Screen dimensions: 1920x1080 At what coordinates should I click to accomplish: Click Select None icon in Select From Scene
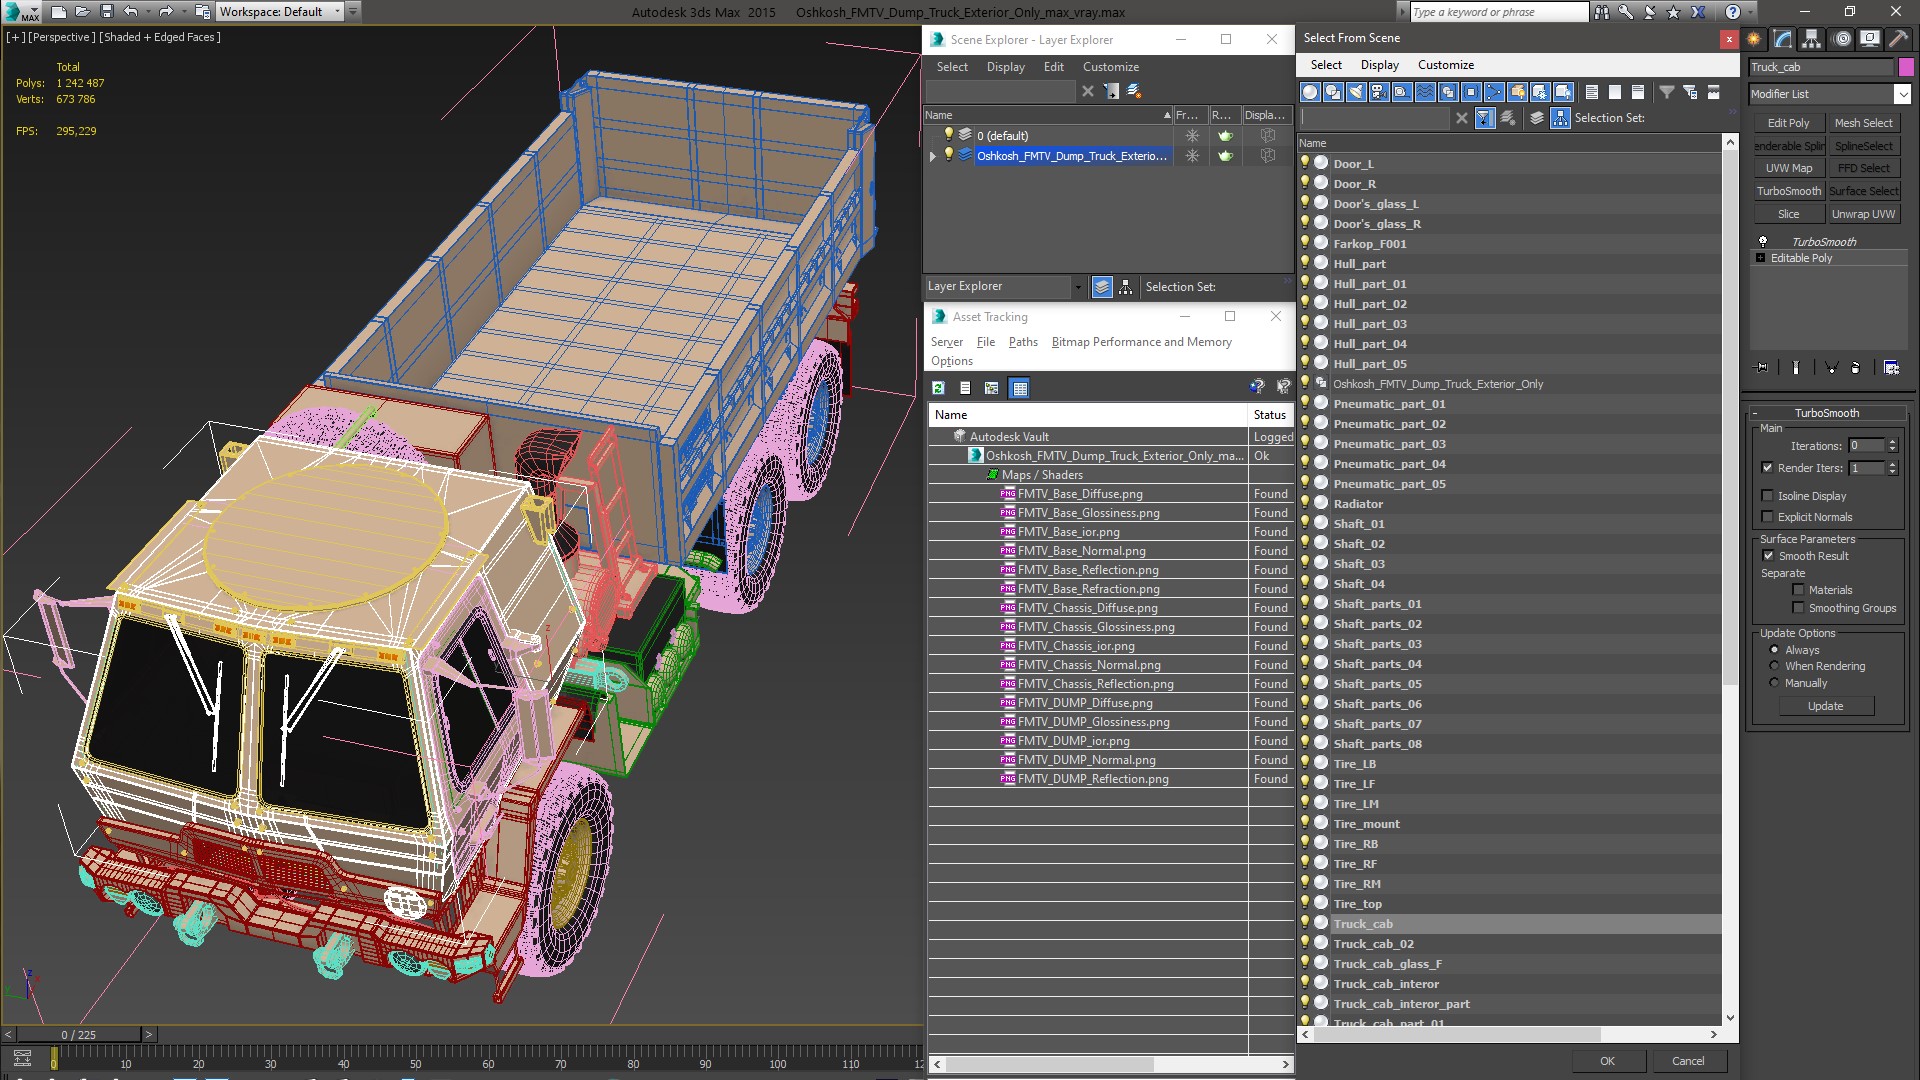pyautogui.click(x=1615, y=92)
